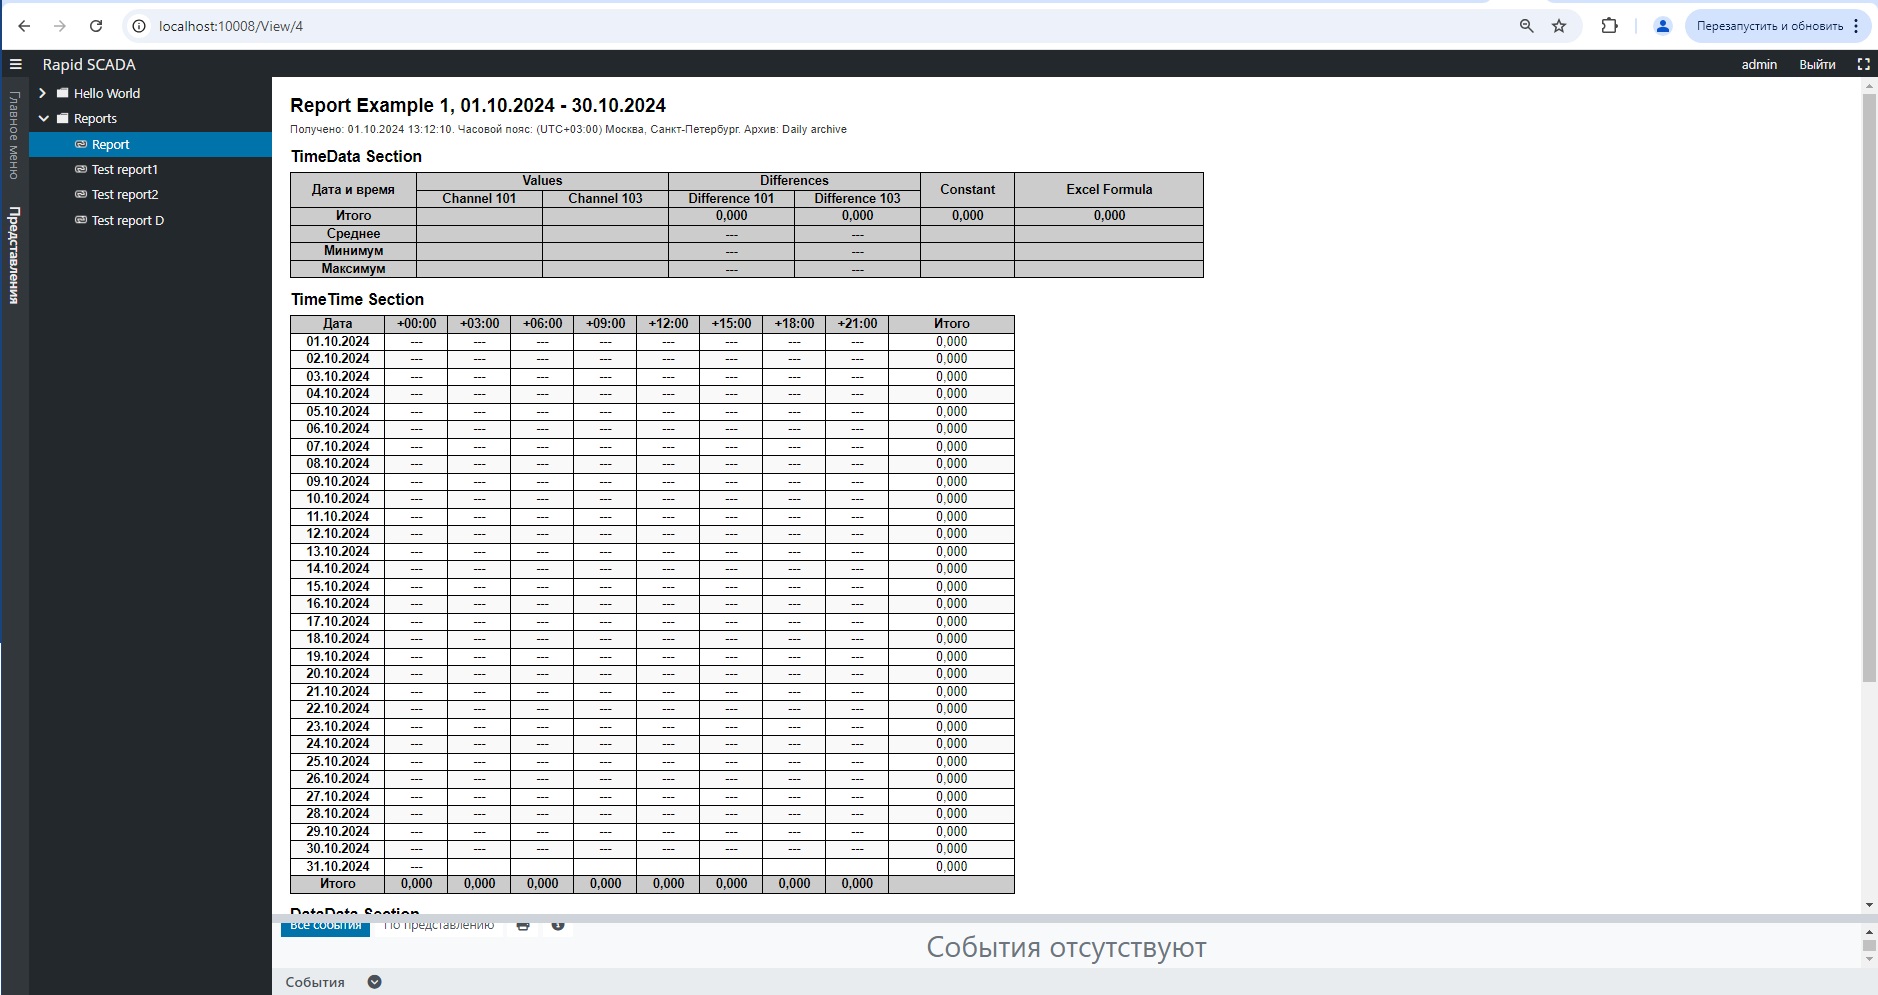The image size is (1878, 995).
Task: Click the 20.10.2024 date cell
Action: pos(337,673)
